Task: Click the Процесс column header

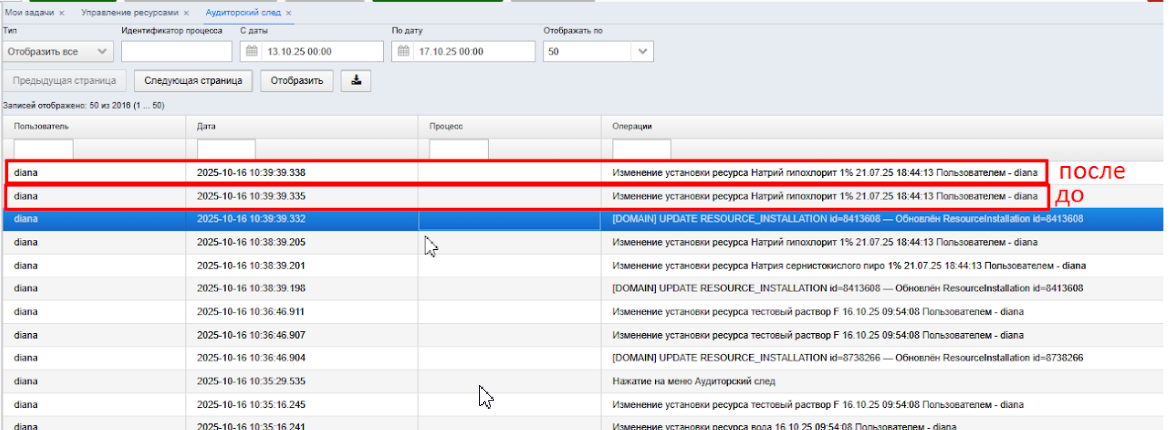Action: pos(446,126)
